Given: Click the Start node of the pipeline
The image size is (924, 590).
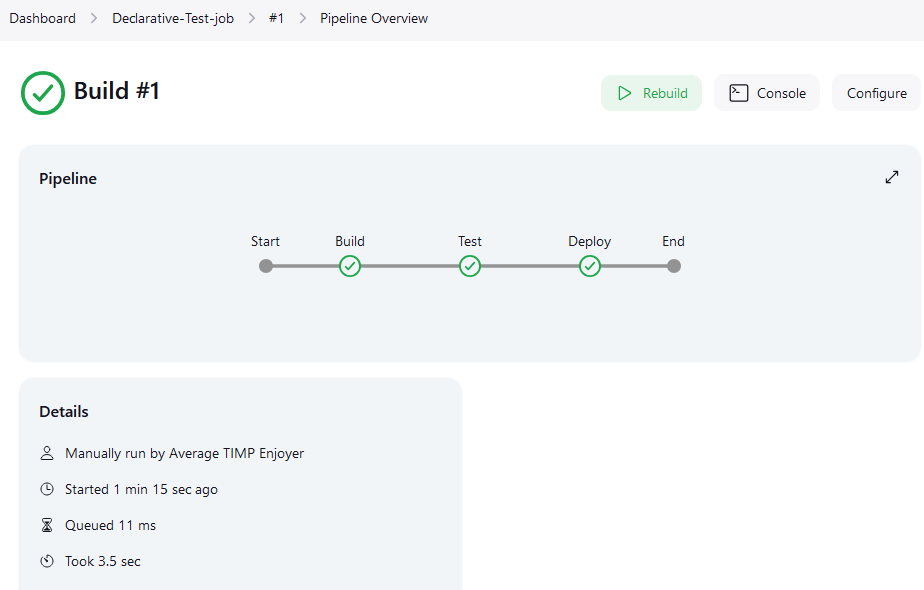Looking at the screenshot, I should click(266, 266).
